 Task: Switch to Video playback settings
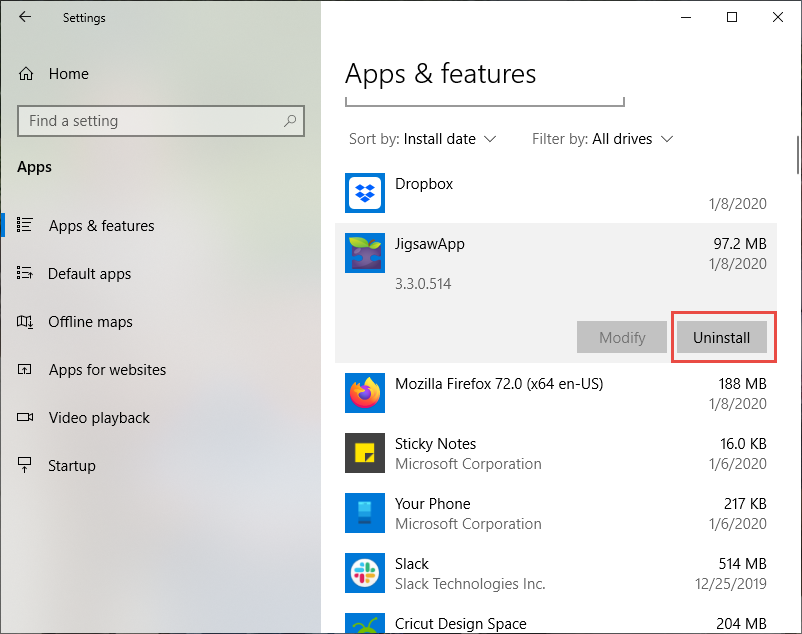tap(99, 418)
